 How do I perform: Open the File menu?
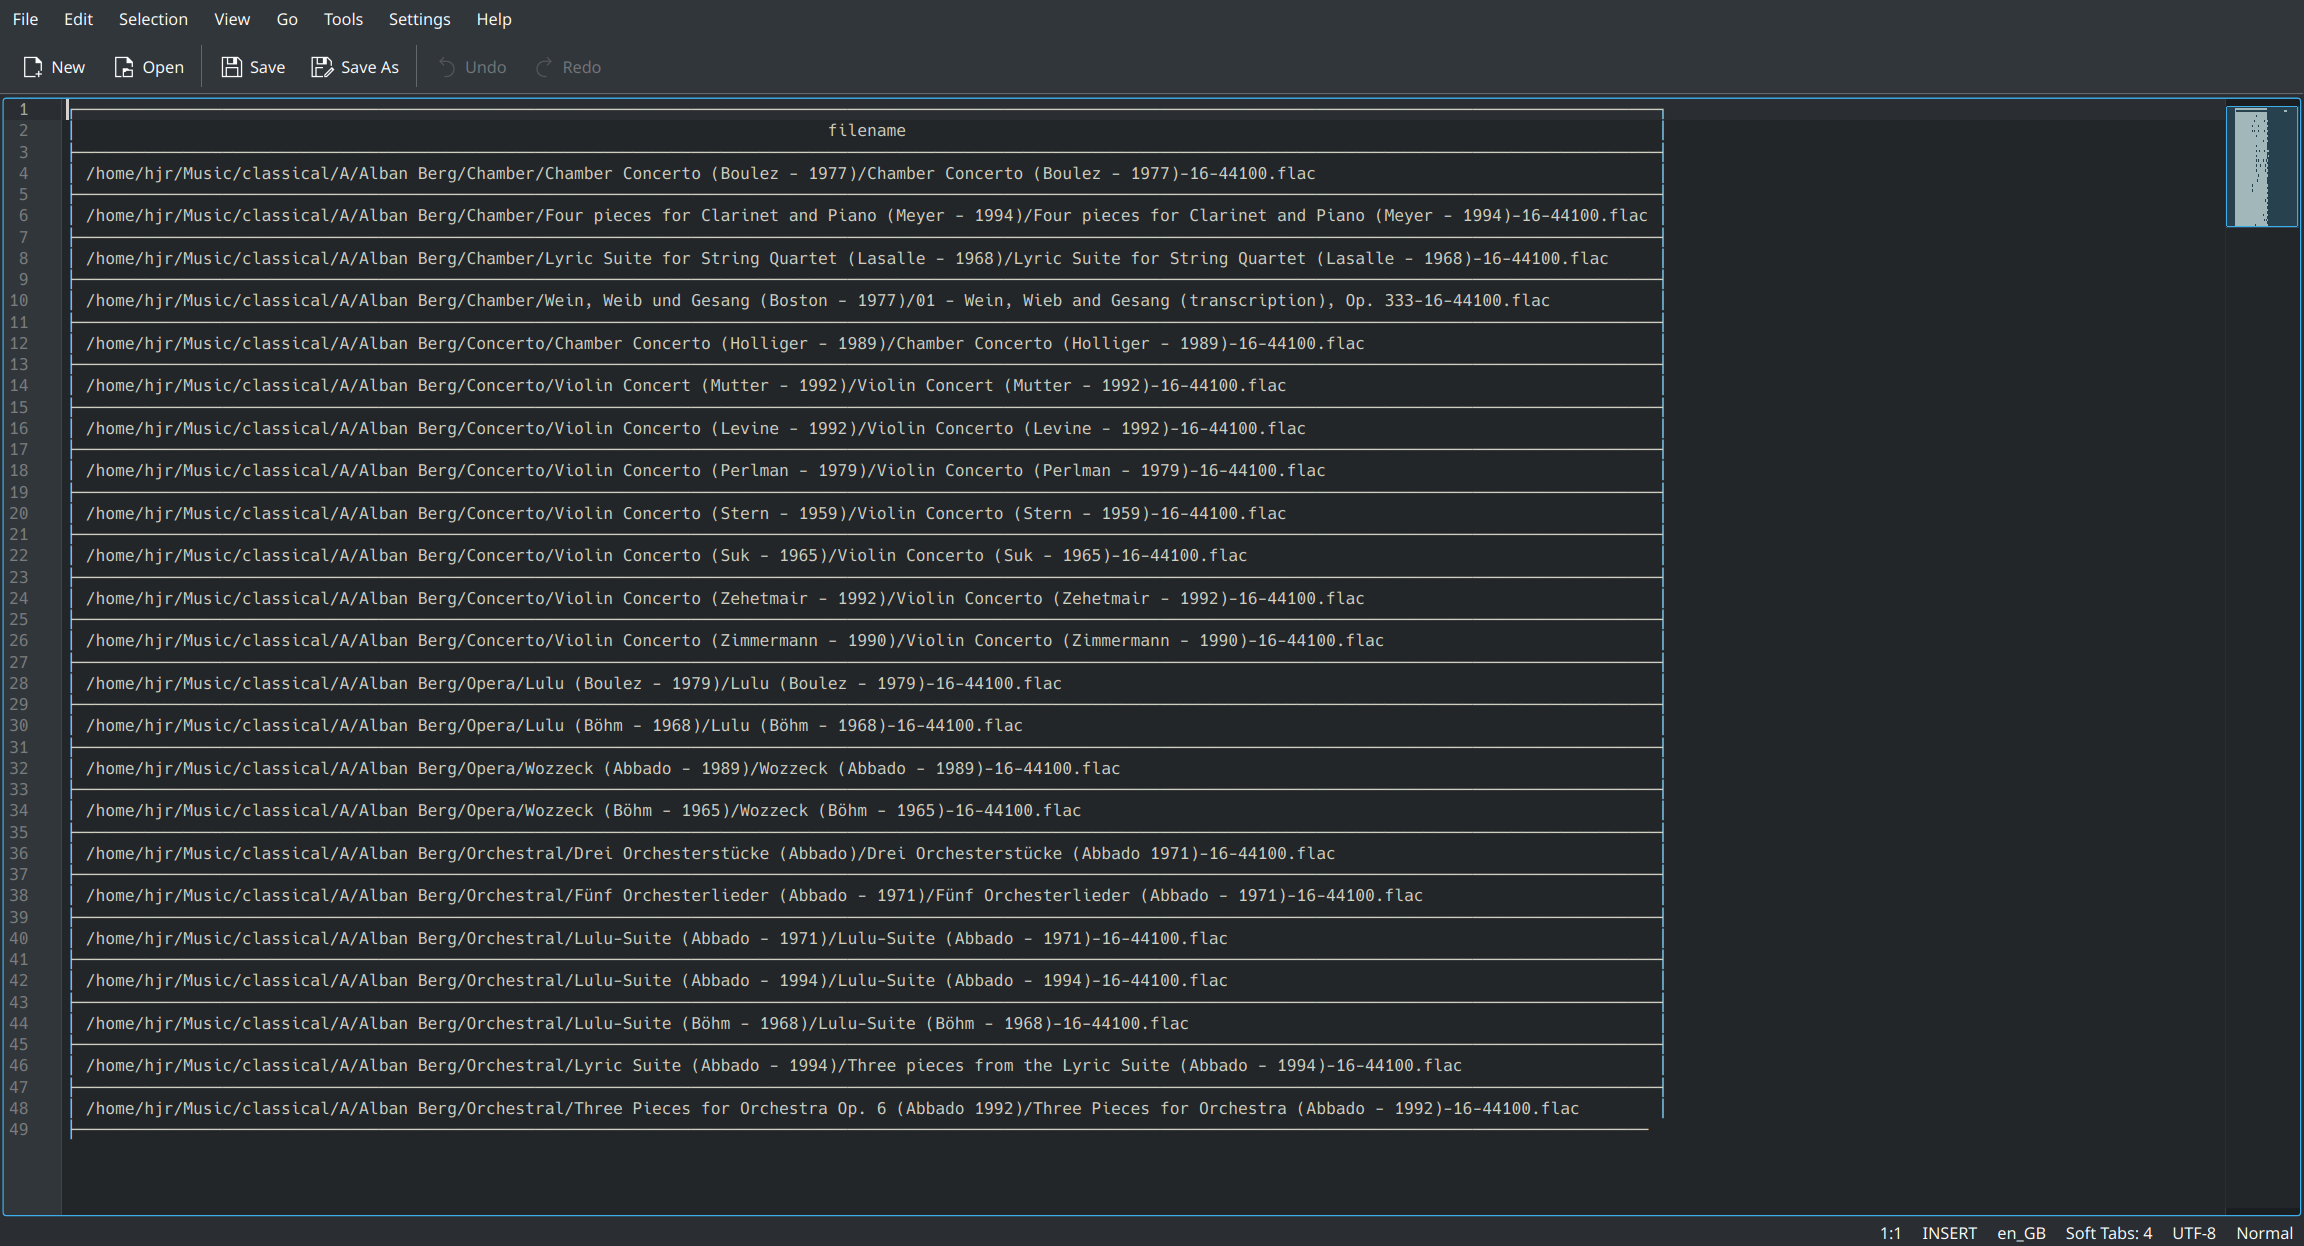pyautogui.click(x=25, y=19)
